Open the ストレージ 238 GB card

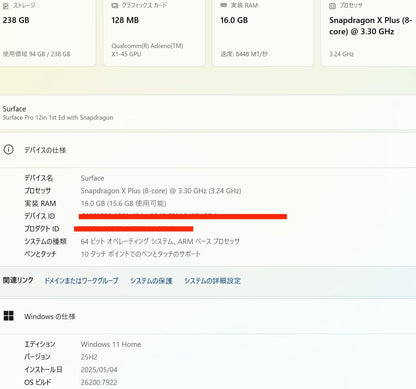coord(48,32)
